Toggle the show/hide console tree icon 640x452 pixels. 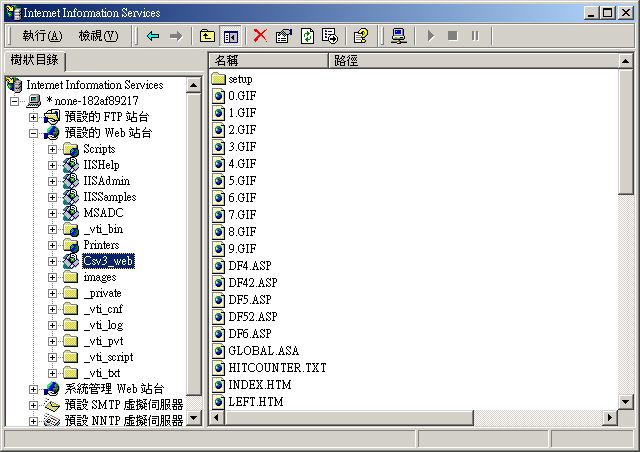(231, 36)
